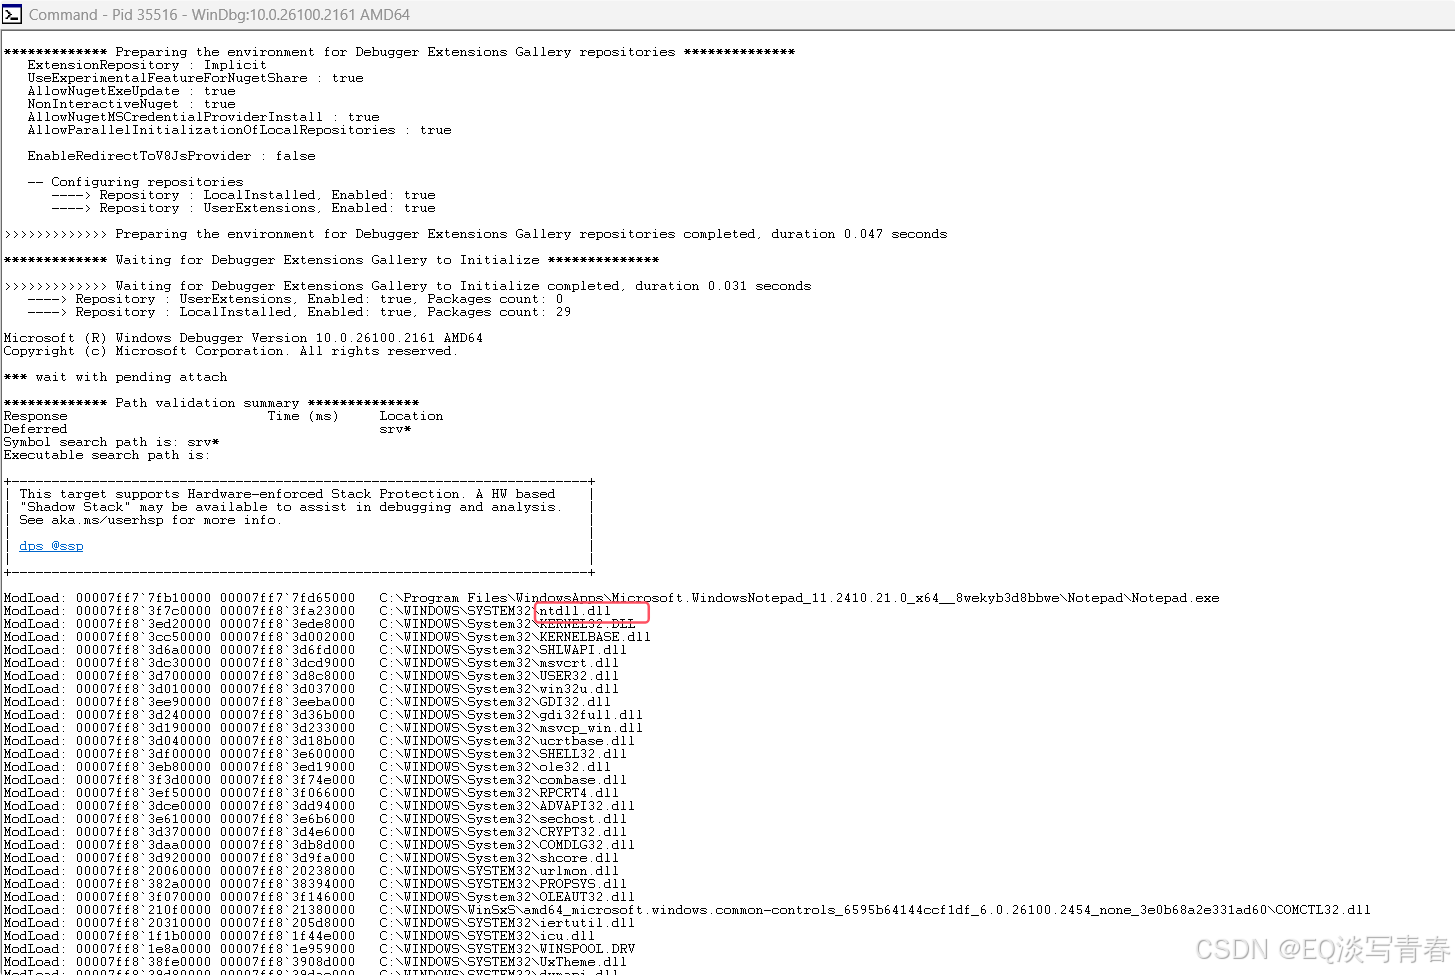Screen dimensions: 1455x975
Task: Select the ntdll.dll module line
Action: pos(307,611)
